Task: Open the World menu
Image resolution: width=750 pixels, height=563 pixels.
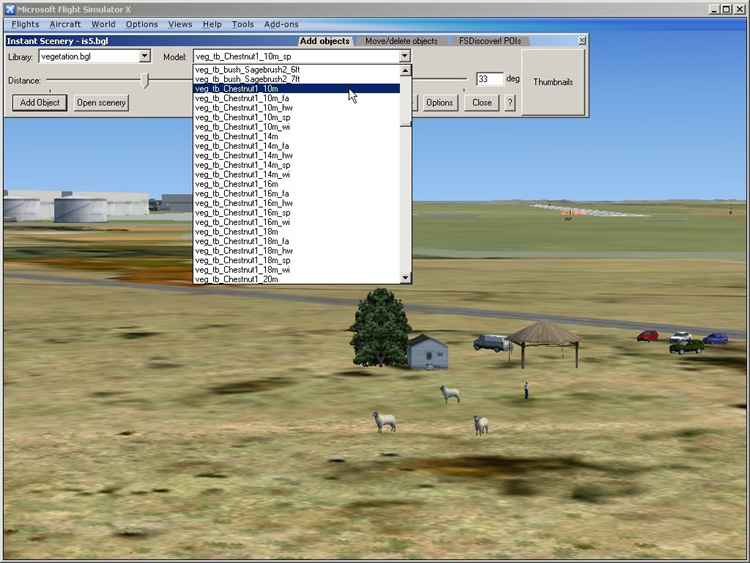Action: tap(103, 24)
